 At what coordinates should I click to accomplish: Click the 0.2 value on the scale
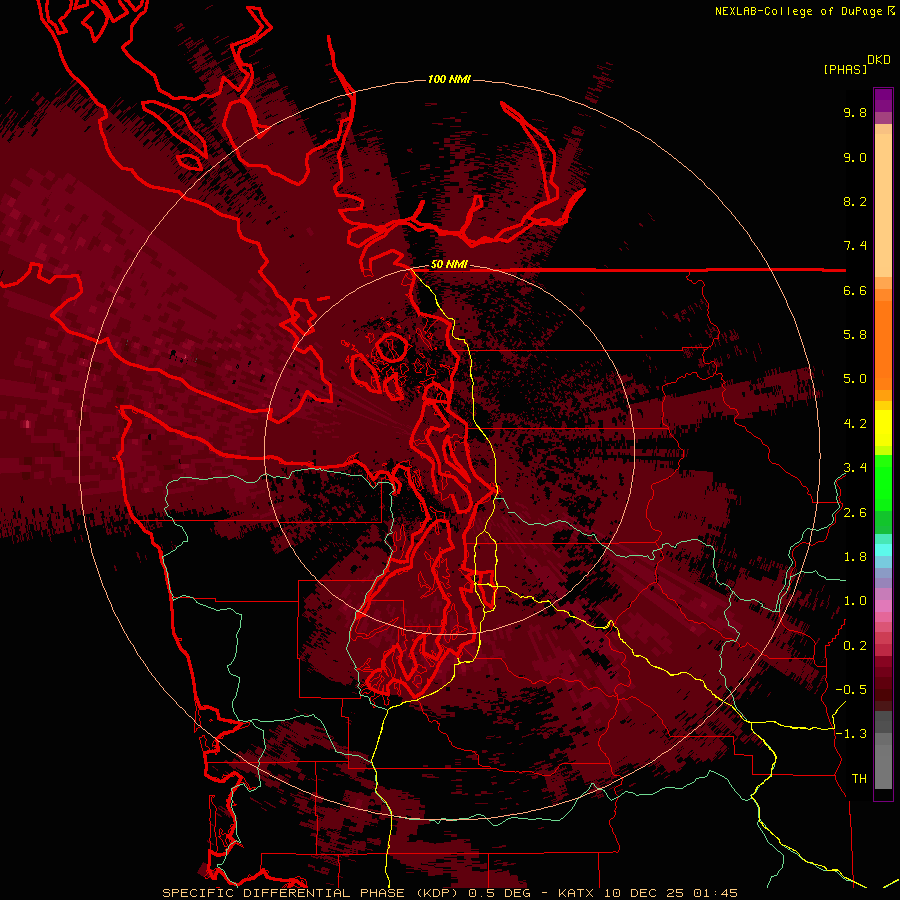click(x=855, y=646)
